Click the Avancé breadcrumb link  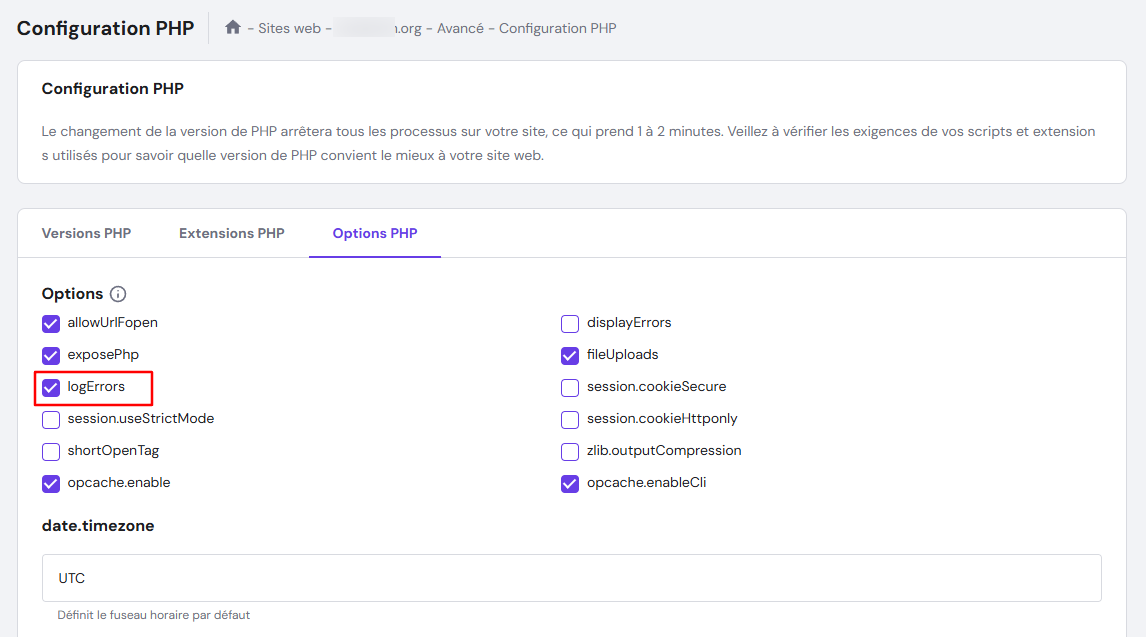pos(461,27)
